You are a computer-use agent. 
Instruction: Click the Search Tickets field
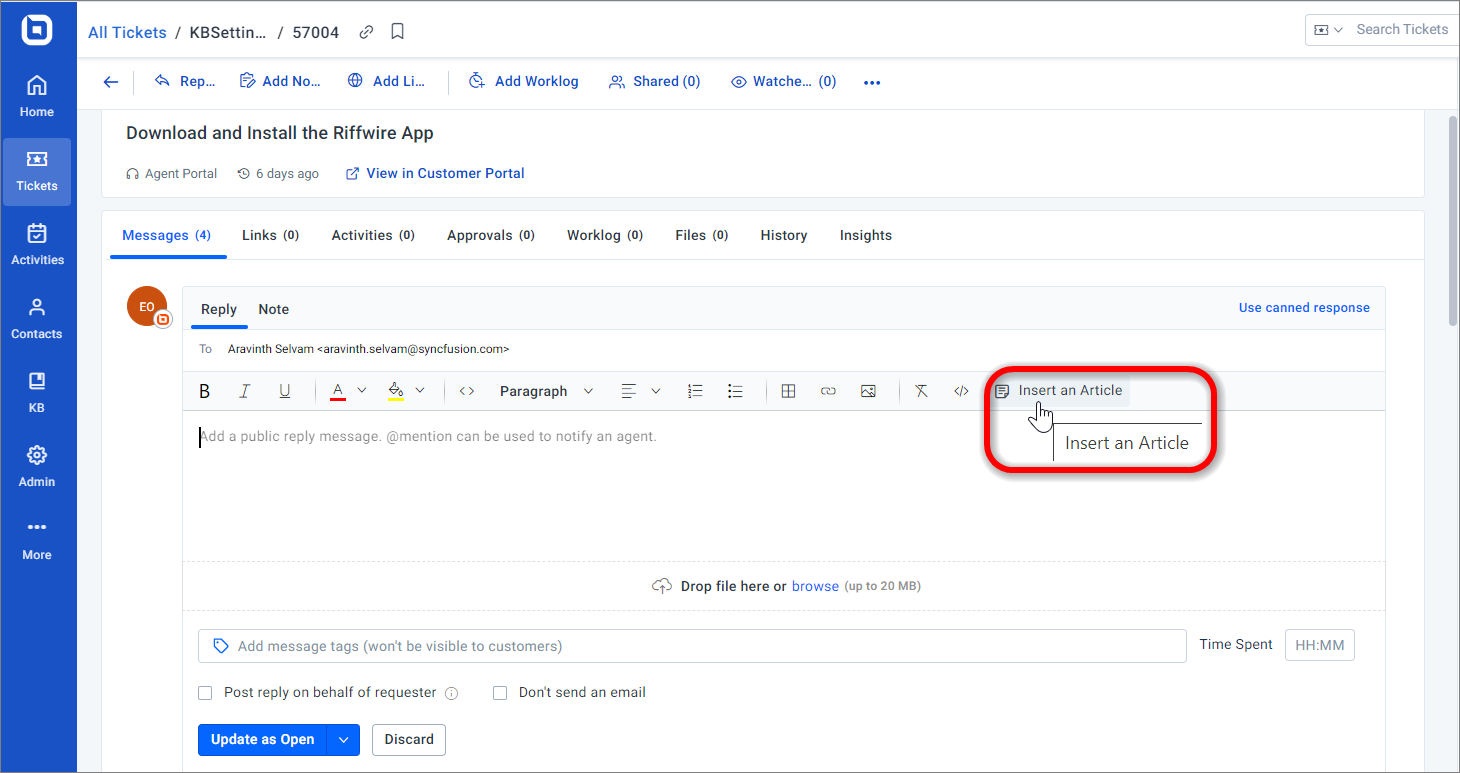pos(1402,30)
